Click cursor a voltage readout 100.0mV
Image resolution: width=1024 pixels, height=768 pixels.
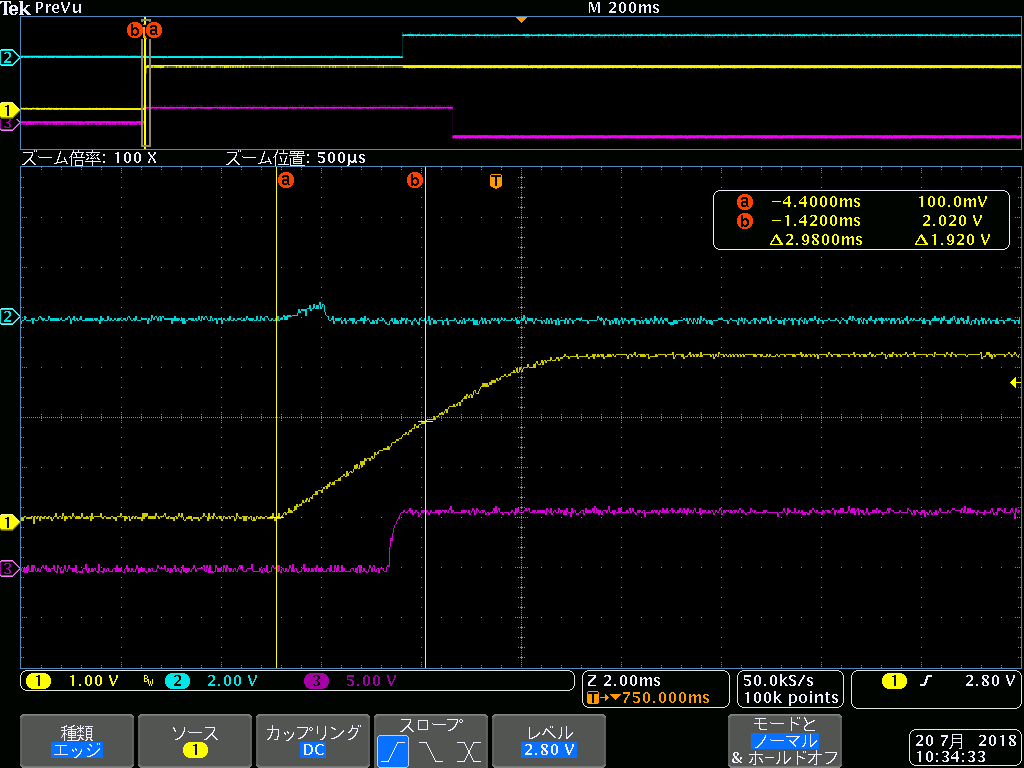(953, 200)
